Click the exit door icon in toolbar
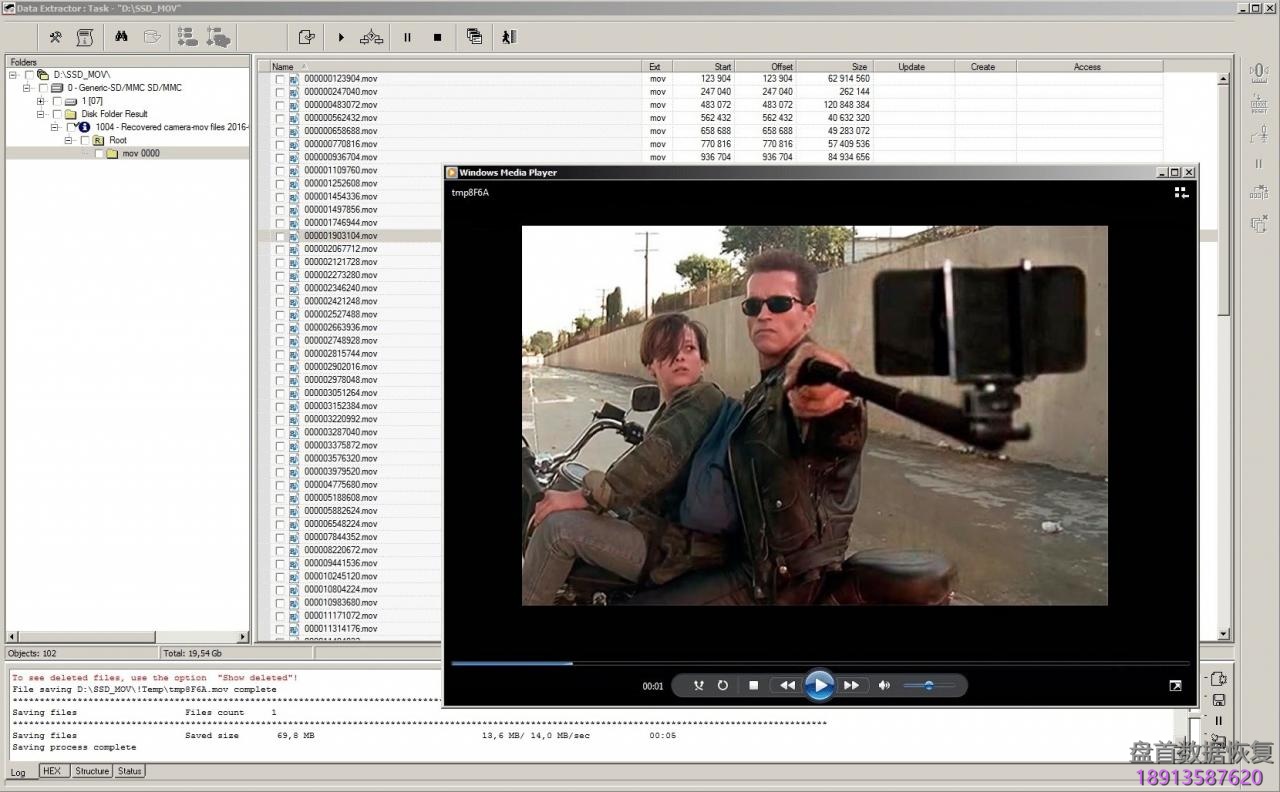 (508, 37)
